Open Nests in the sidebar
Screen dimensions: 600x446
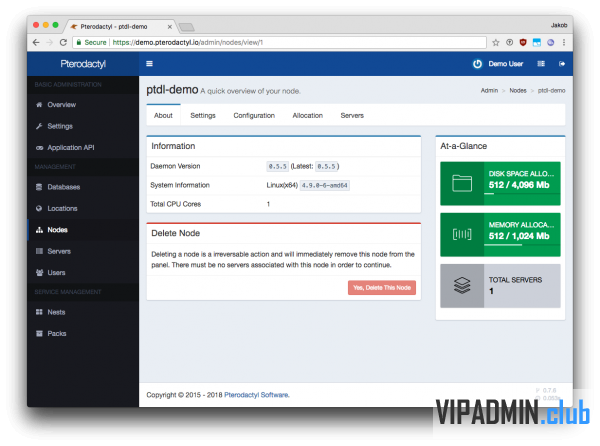click(x=83, y=312)
